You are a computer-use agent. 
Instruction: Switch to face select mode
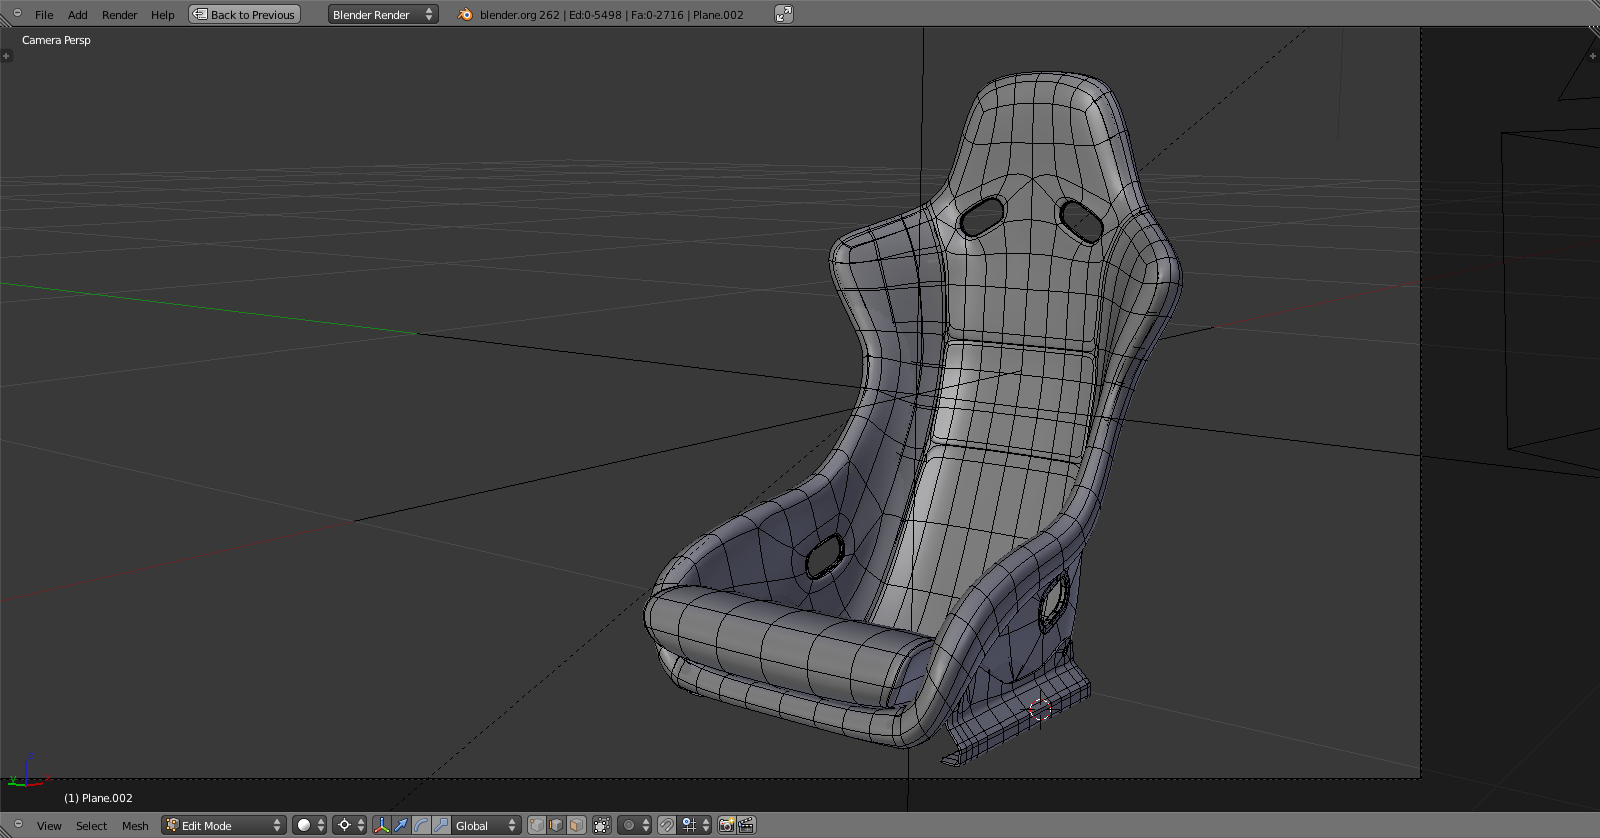(x=577, y=825)
